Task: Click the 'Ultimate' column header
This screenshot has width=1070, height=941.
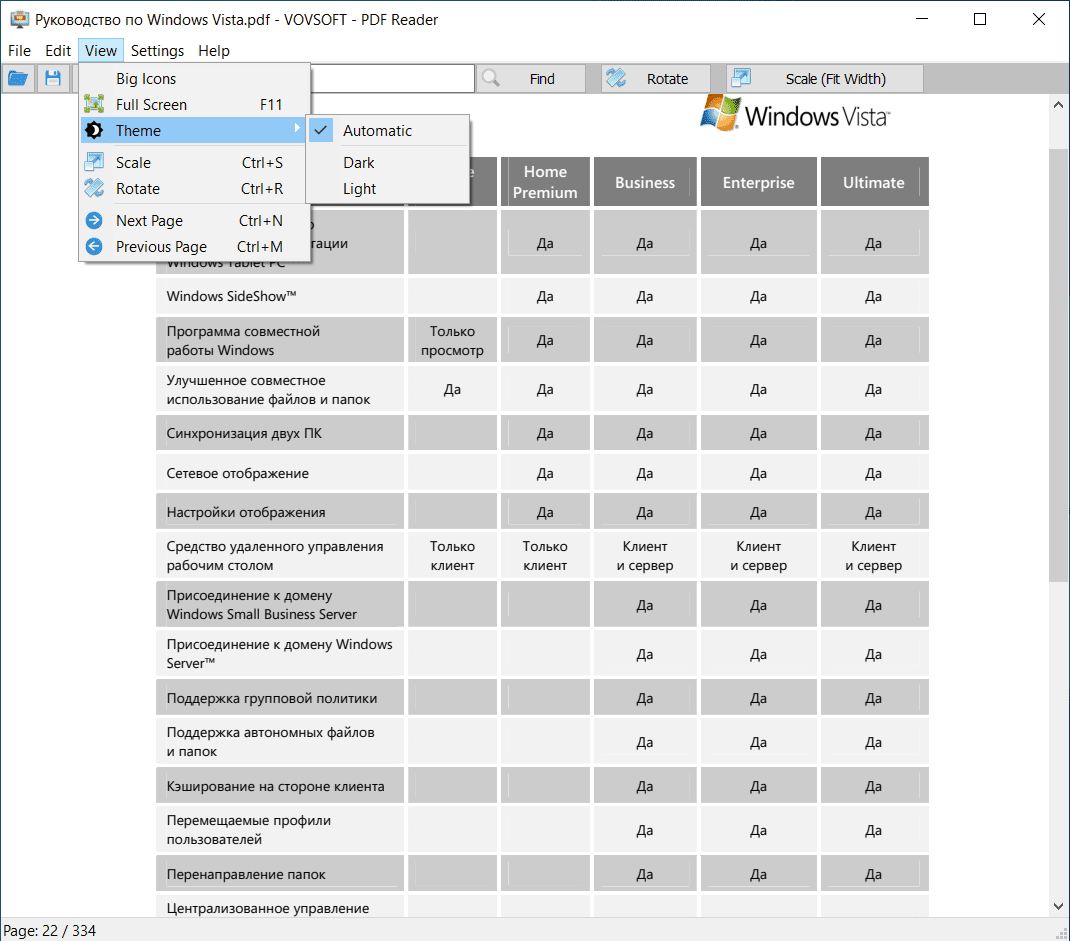Action: [874, 182]
